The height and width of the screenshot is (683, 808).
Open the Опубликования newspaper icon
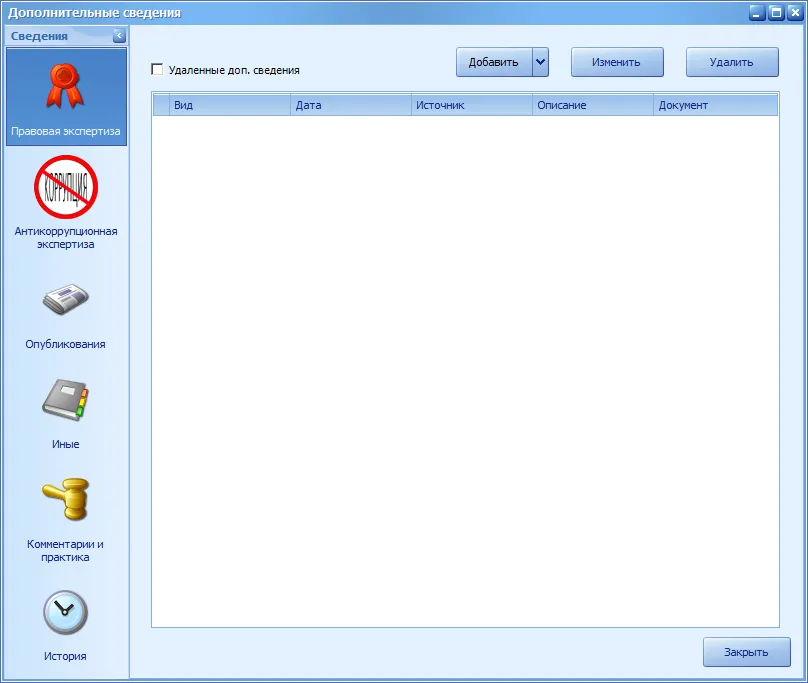tap(65, 298)
